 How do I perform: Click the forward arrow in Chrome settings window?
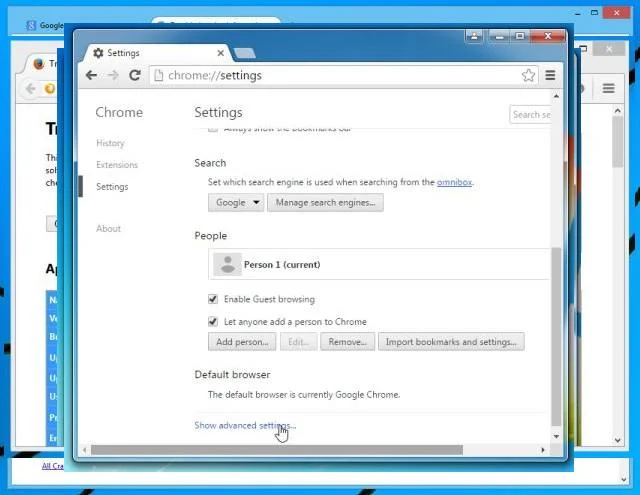(x=113, y=75)
